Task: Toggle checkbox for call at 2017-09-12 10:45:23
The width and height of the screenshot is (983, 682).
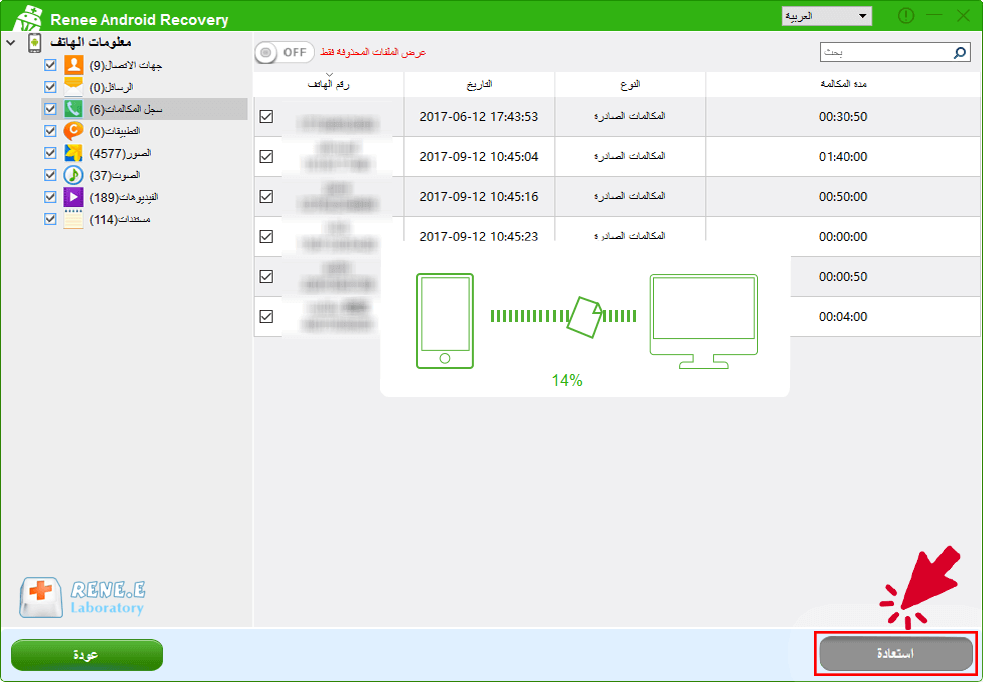Action: tap(266, 236)
